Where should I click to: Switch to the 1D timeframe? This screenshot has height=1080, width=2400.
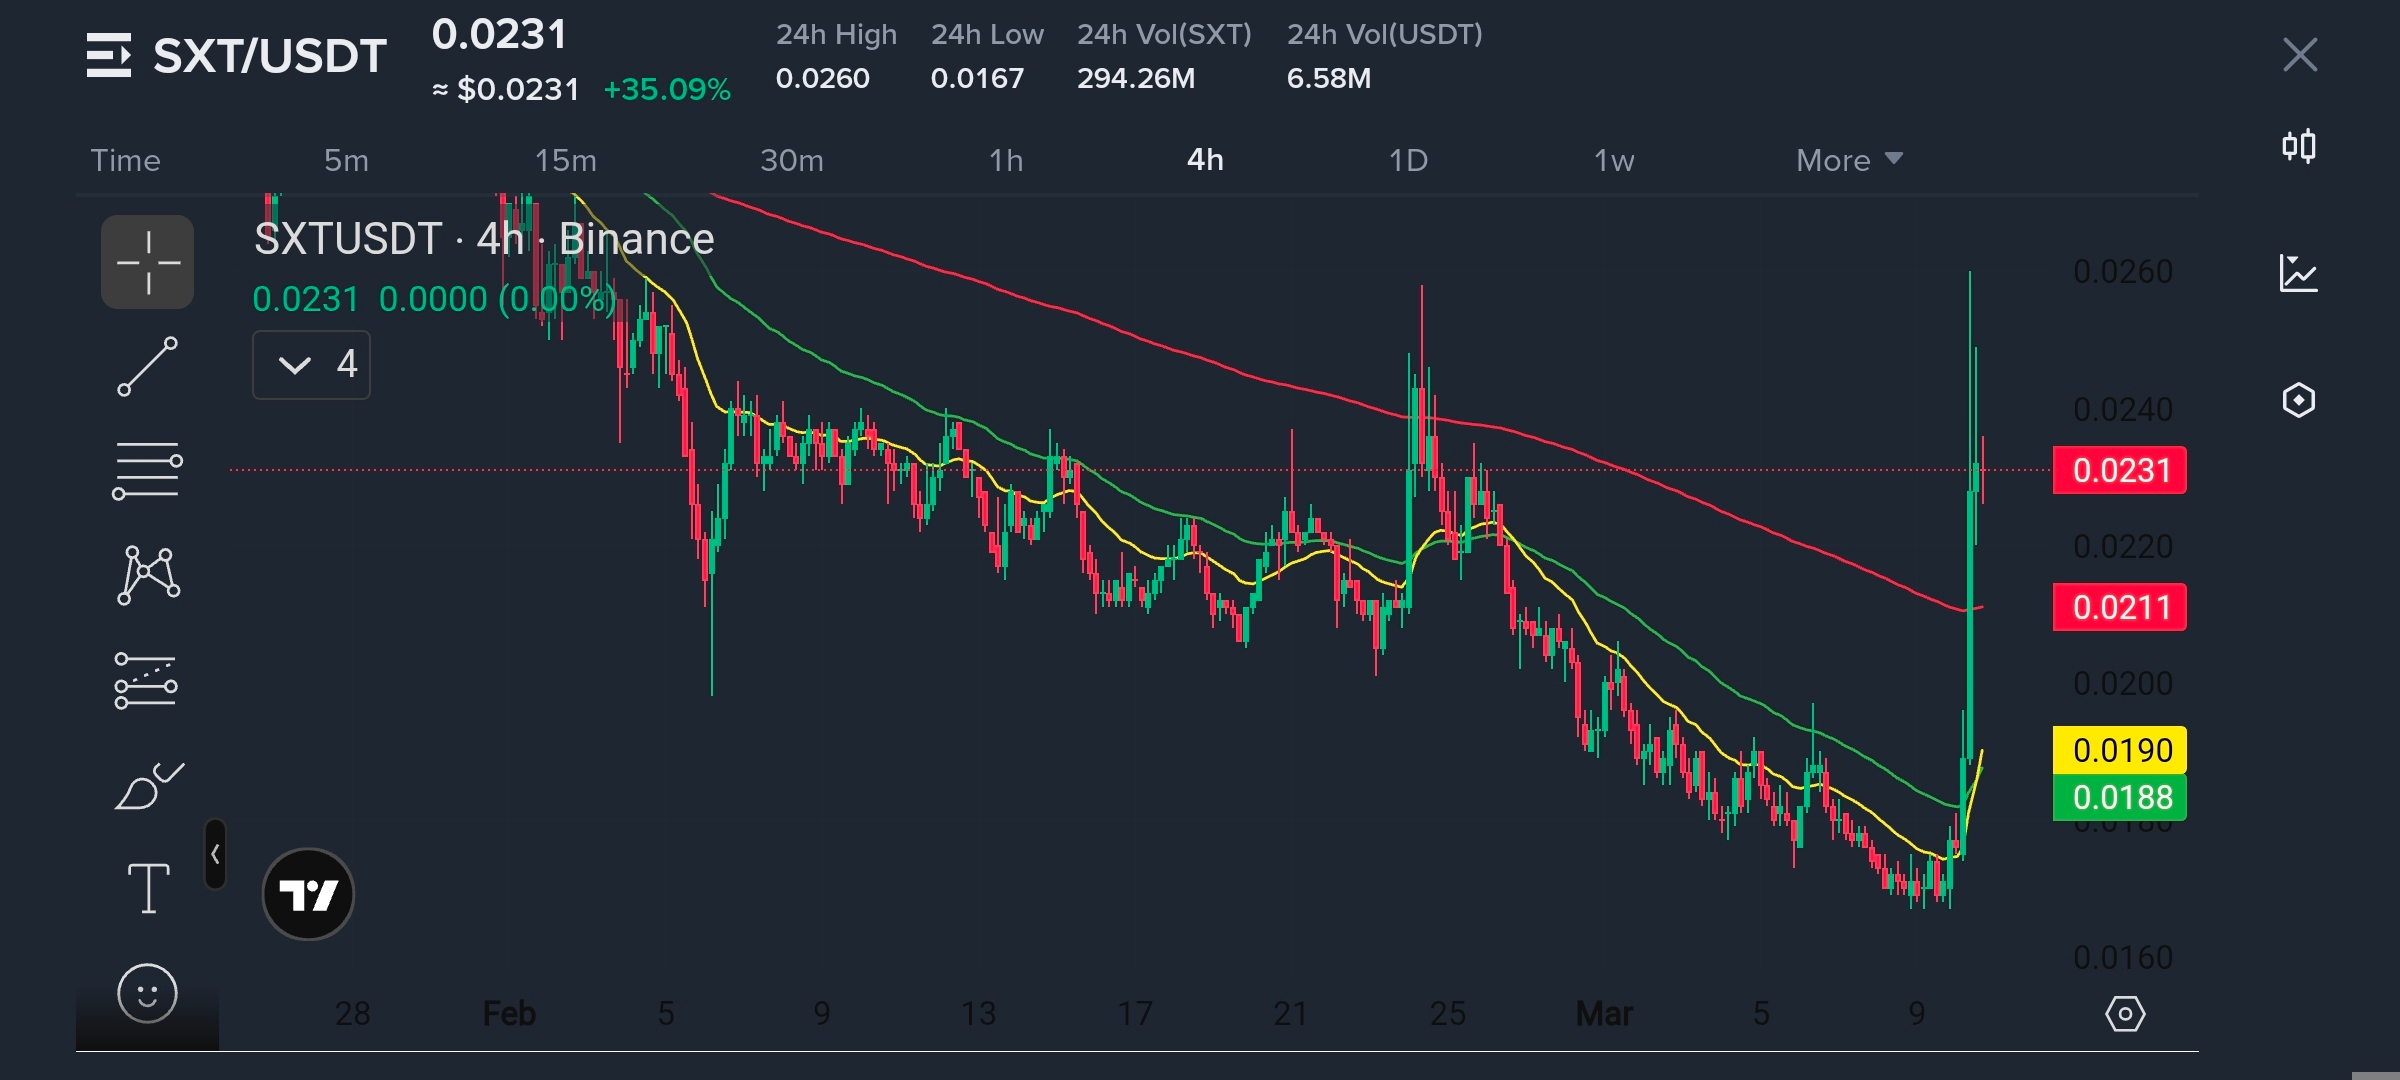(x=1408, y=160)
